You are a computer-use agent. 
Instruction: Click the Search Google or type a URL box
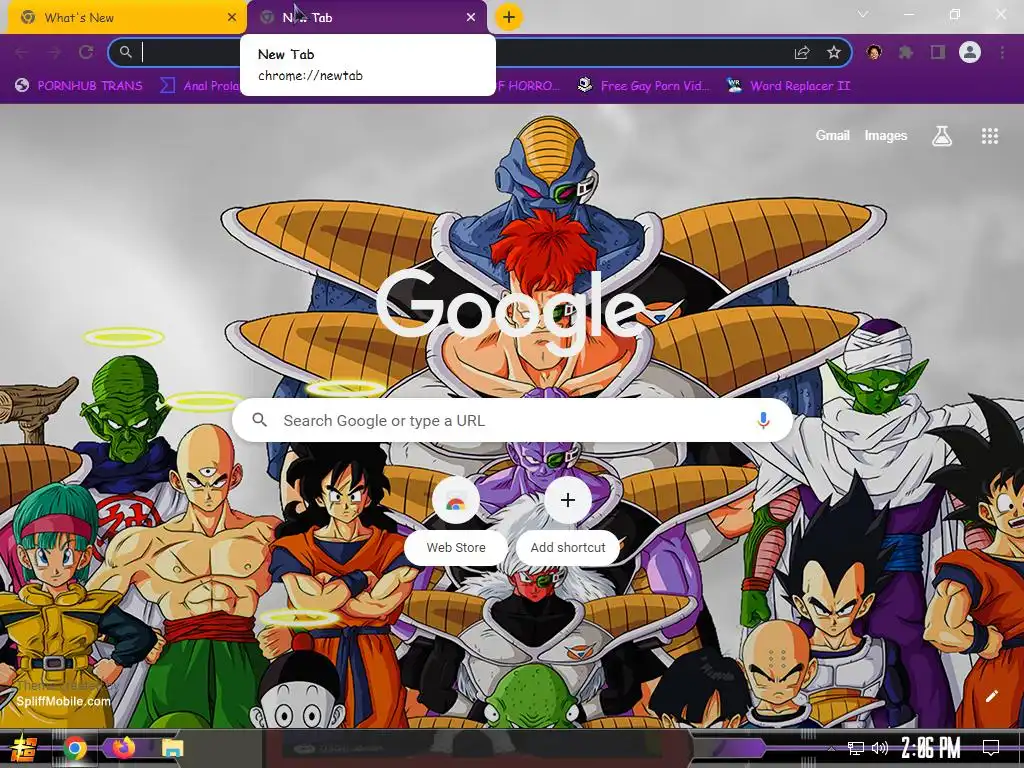click(513, 420)
